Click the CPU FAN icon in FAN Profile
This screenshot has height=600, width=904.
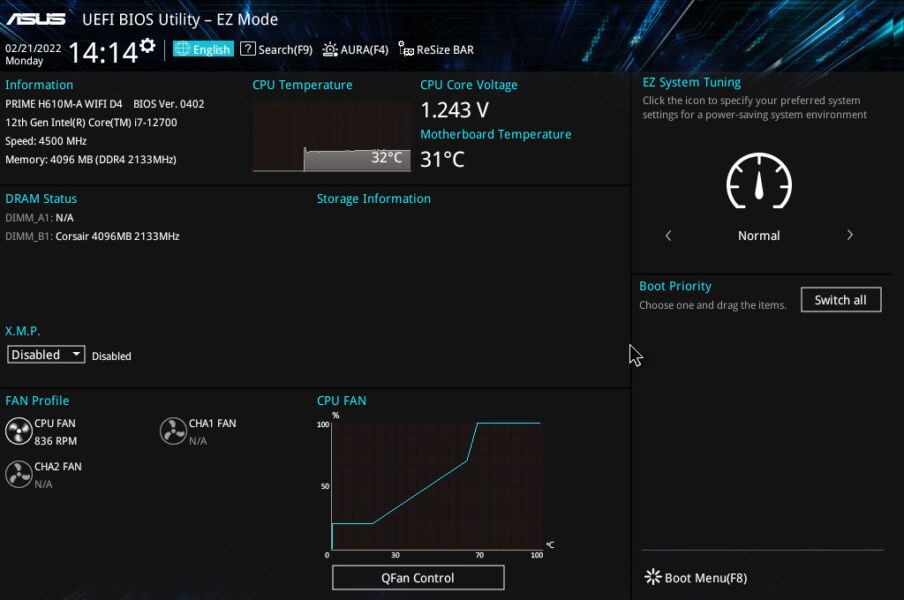pyautogui.click(x=18, y=431)
